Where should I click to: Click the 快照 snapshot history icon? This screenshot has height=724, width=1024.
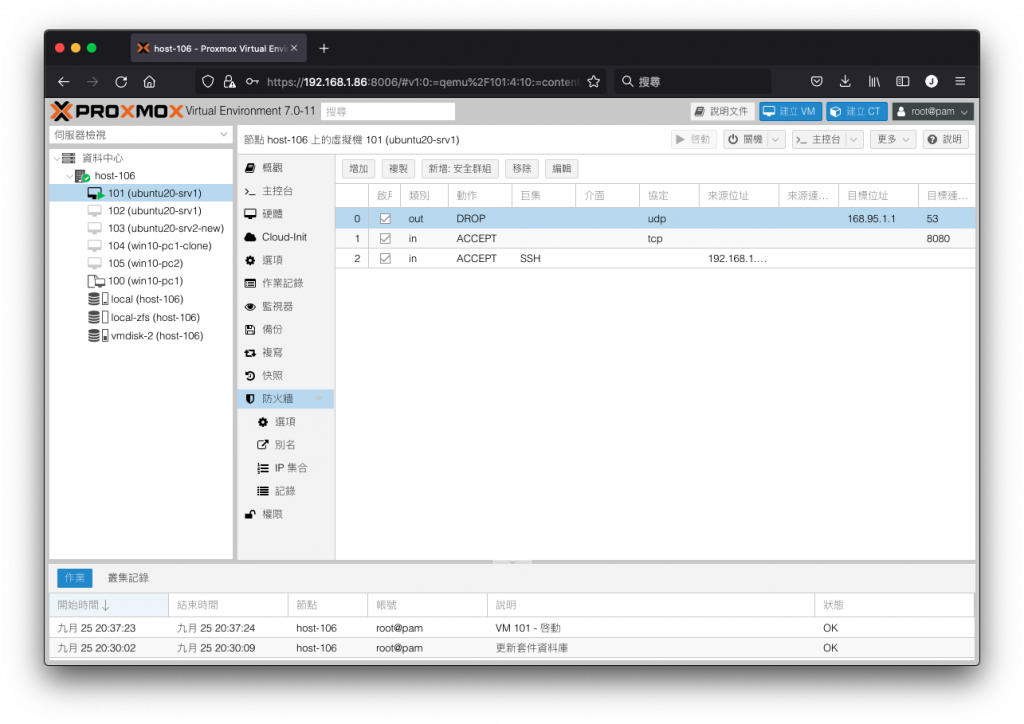click(x=250, y=375)
